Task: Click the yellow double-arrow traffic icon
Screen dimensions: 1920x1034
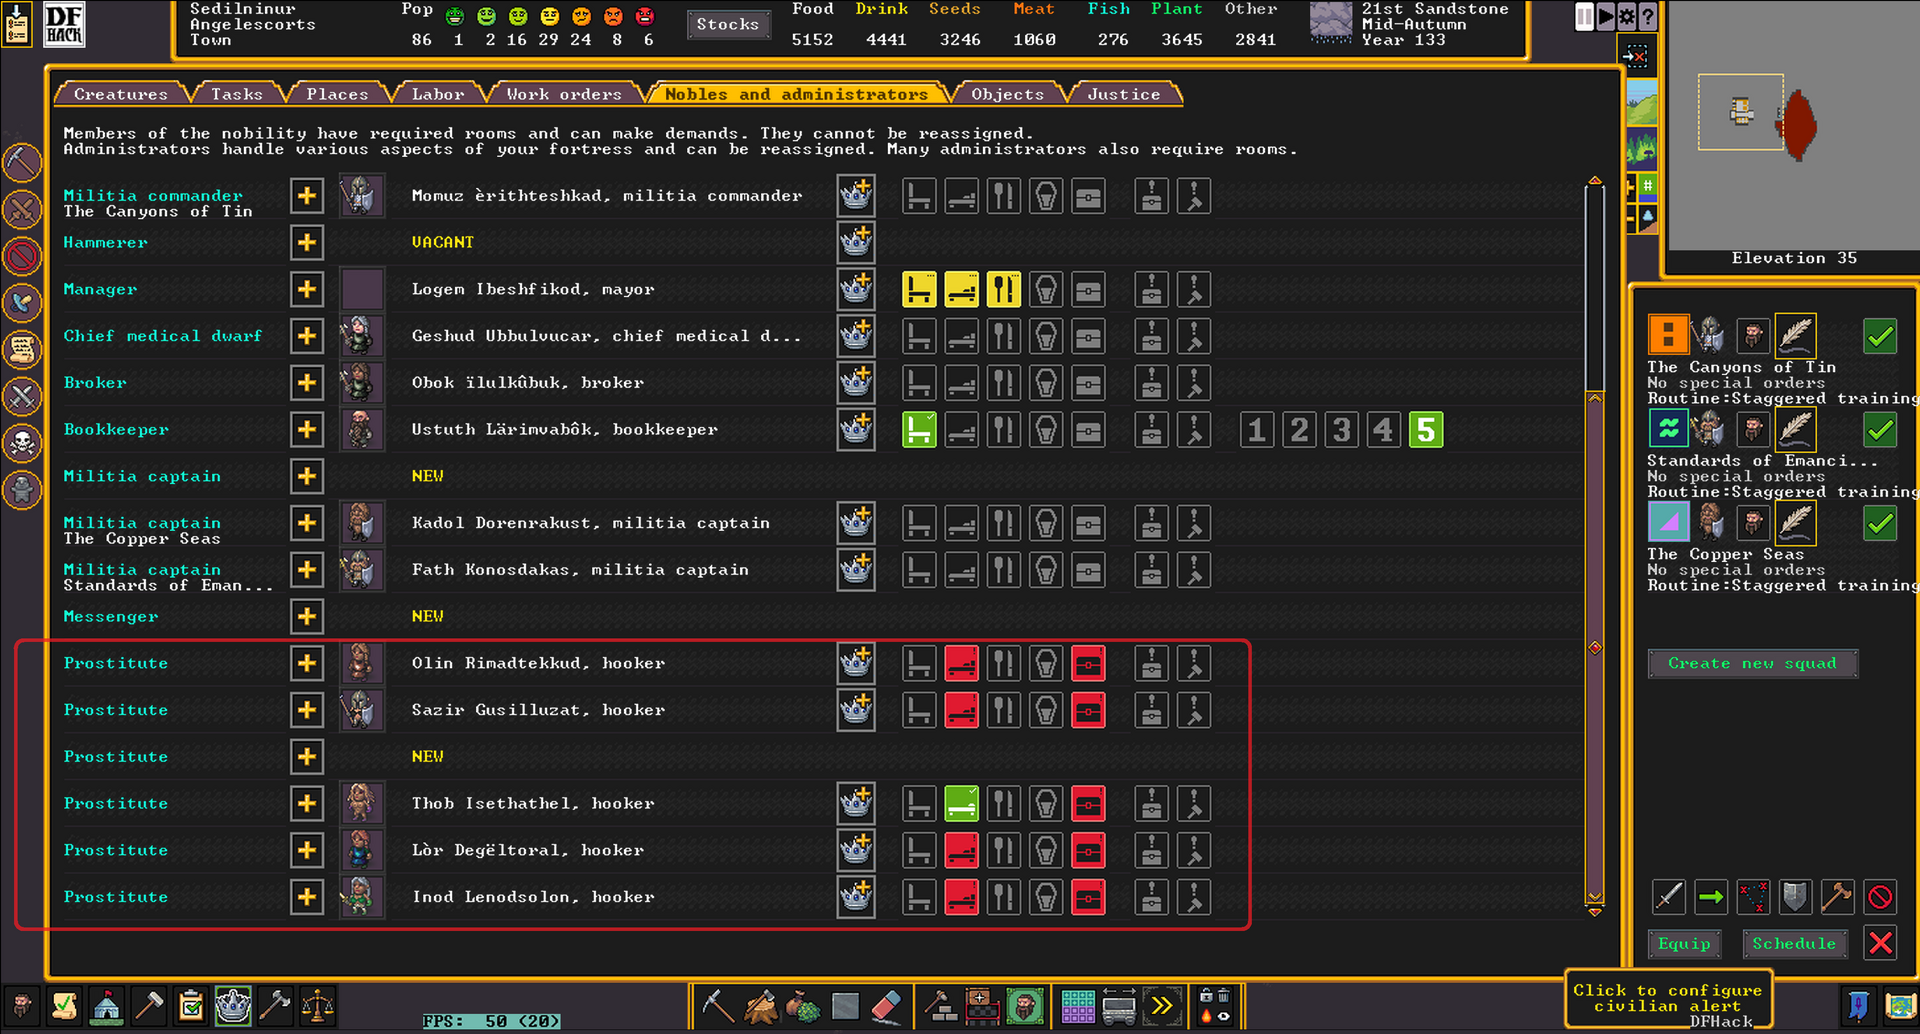Action: pyautogui.click(x=1162, y=1005)
